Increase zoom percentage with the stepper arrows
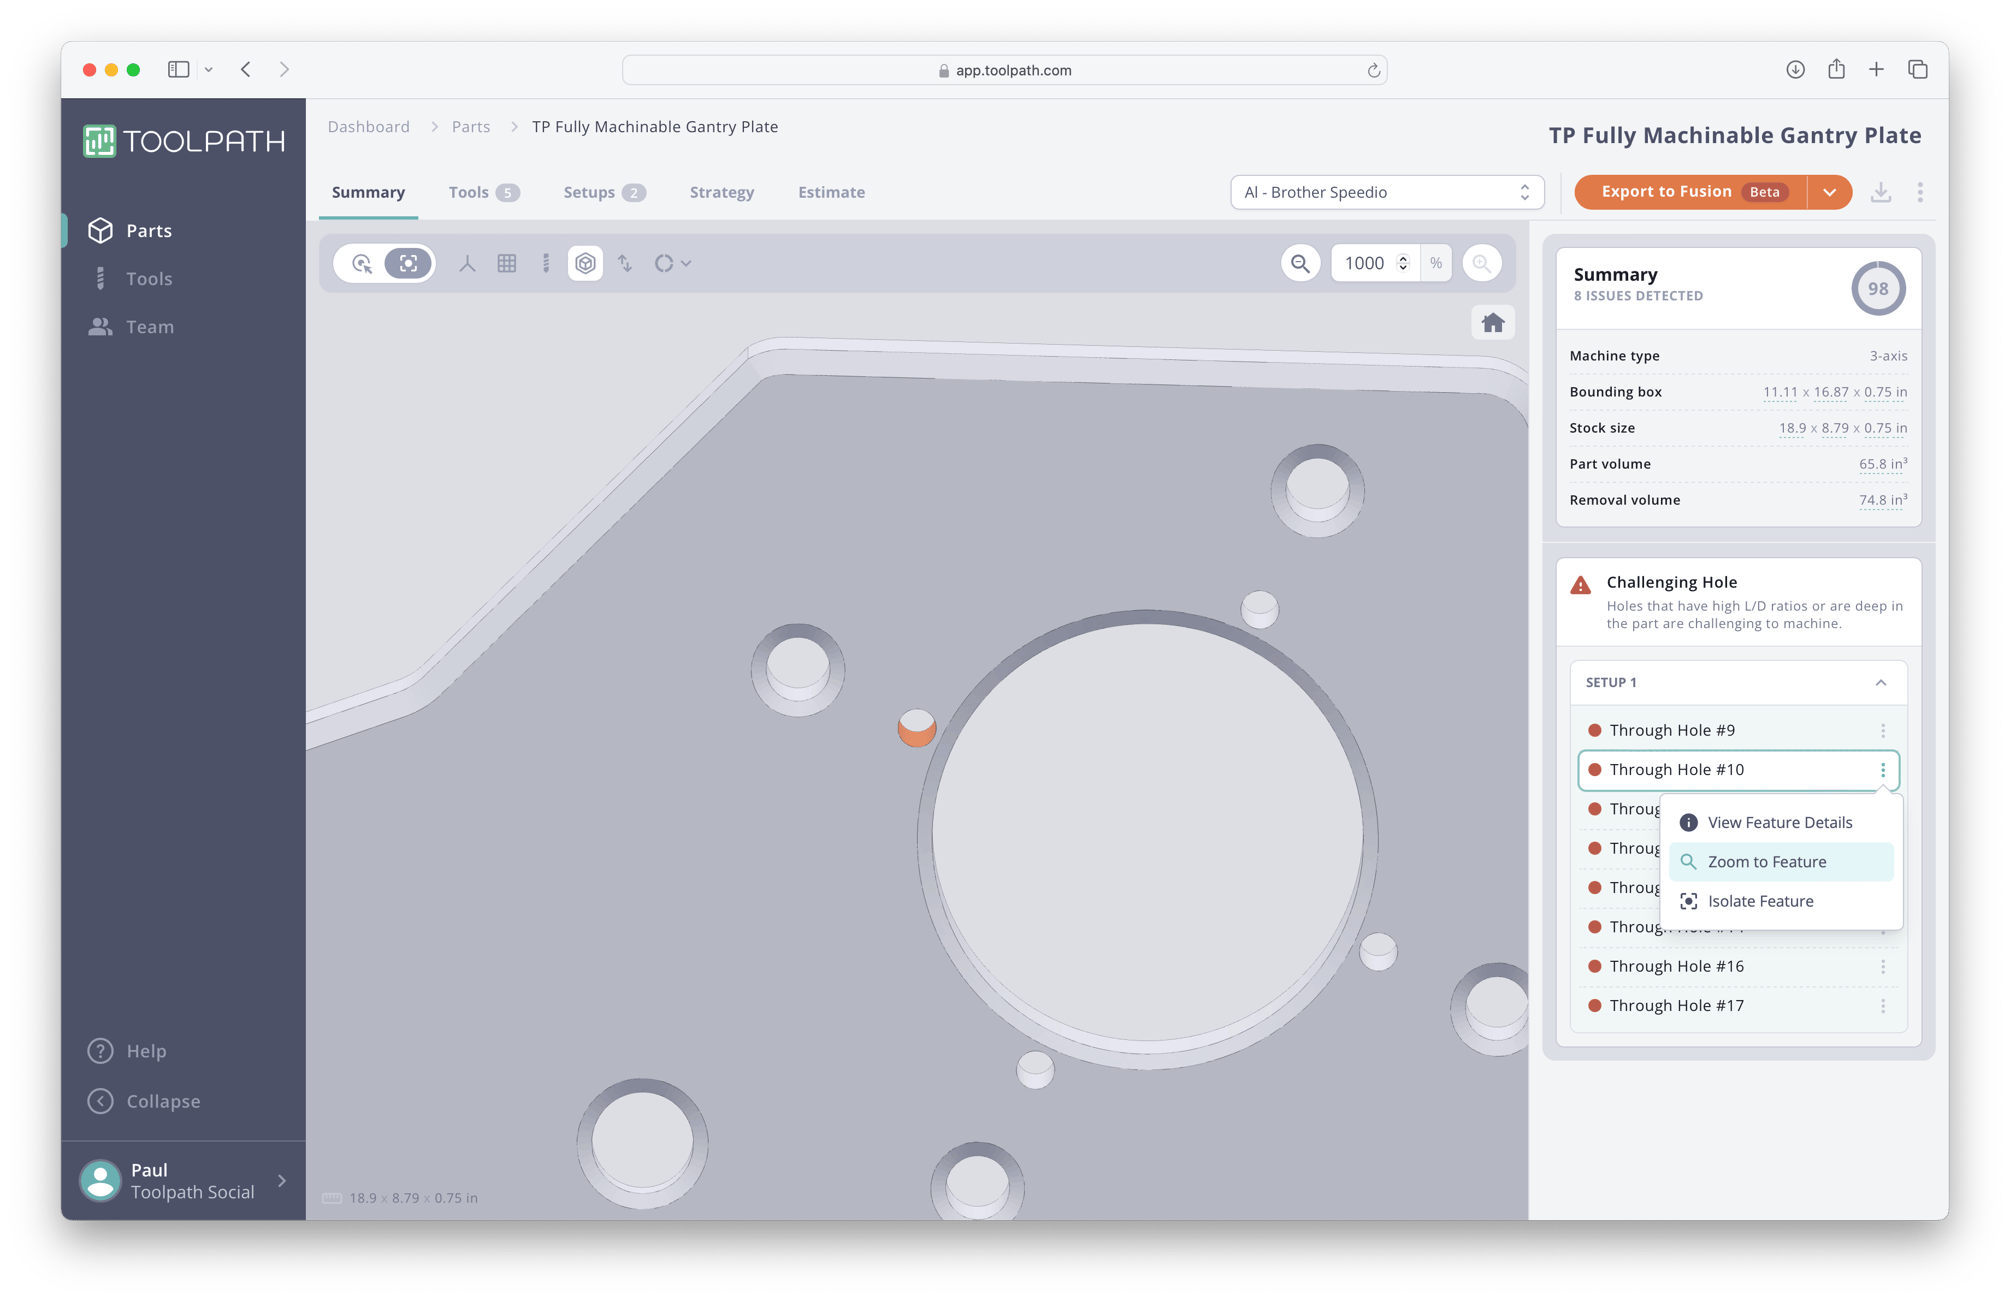Image resolution: width=2010 pixels, height=1301 pixels. (x=1404, y=262)
